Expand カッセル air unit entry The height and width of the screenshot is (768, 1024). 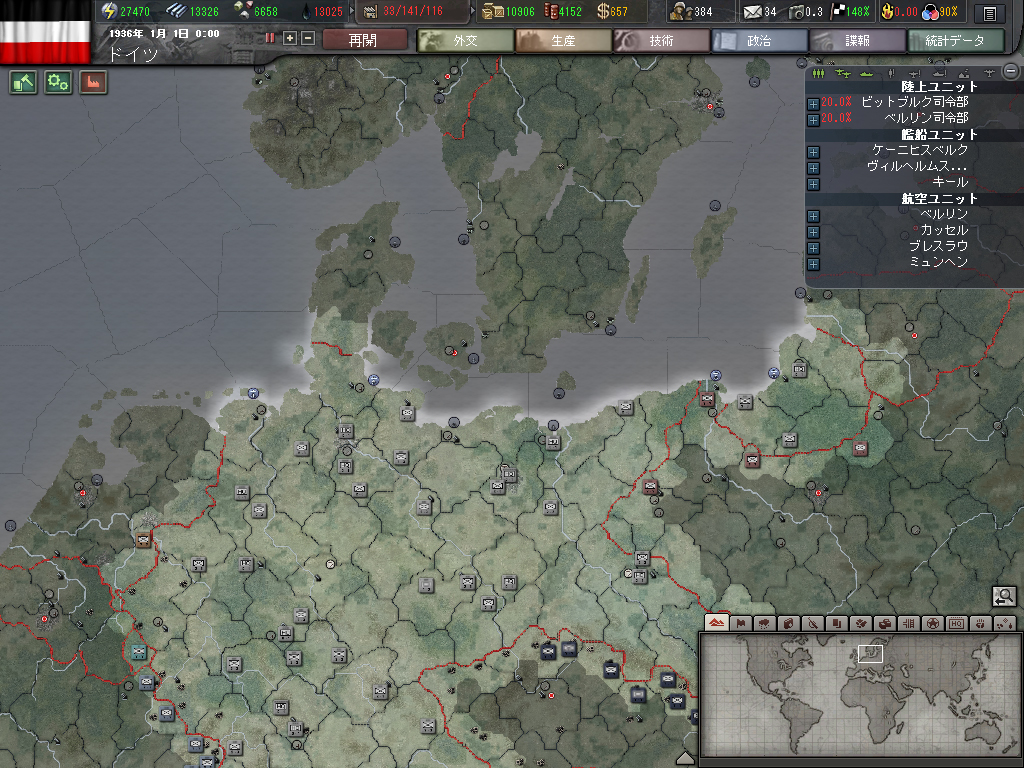(x=813, y=232)
